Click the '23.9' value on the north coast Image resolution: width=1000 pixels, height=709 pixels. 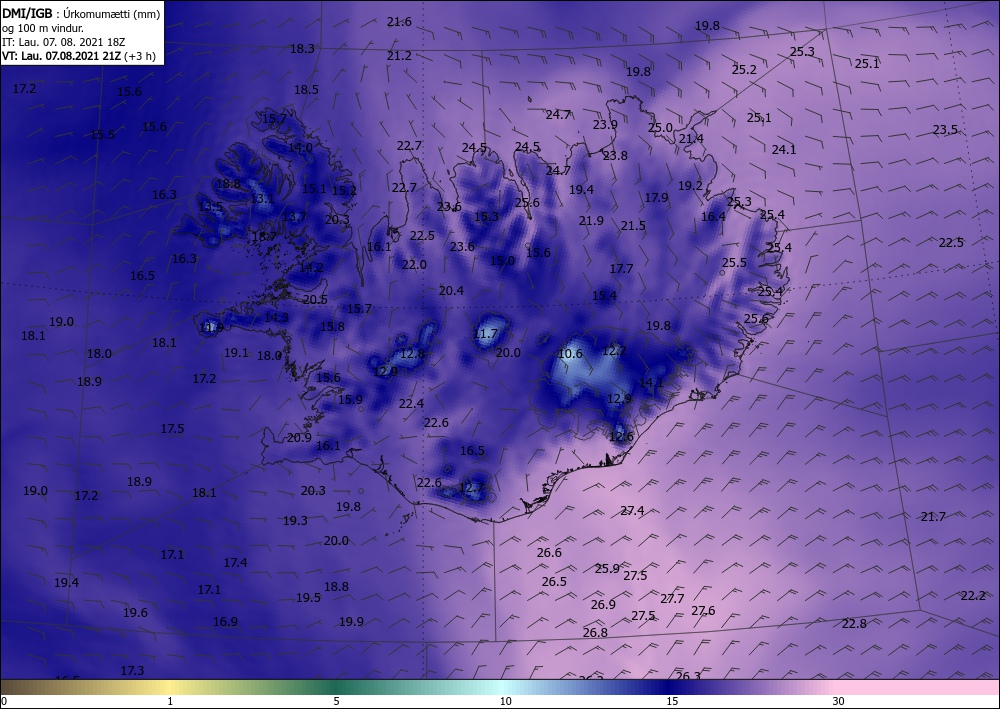(605, 124)
